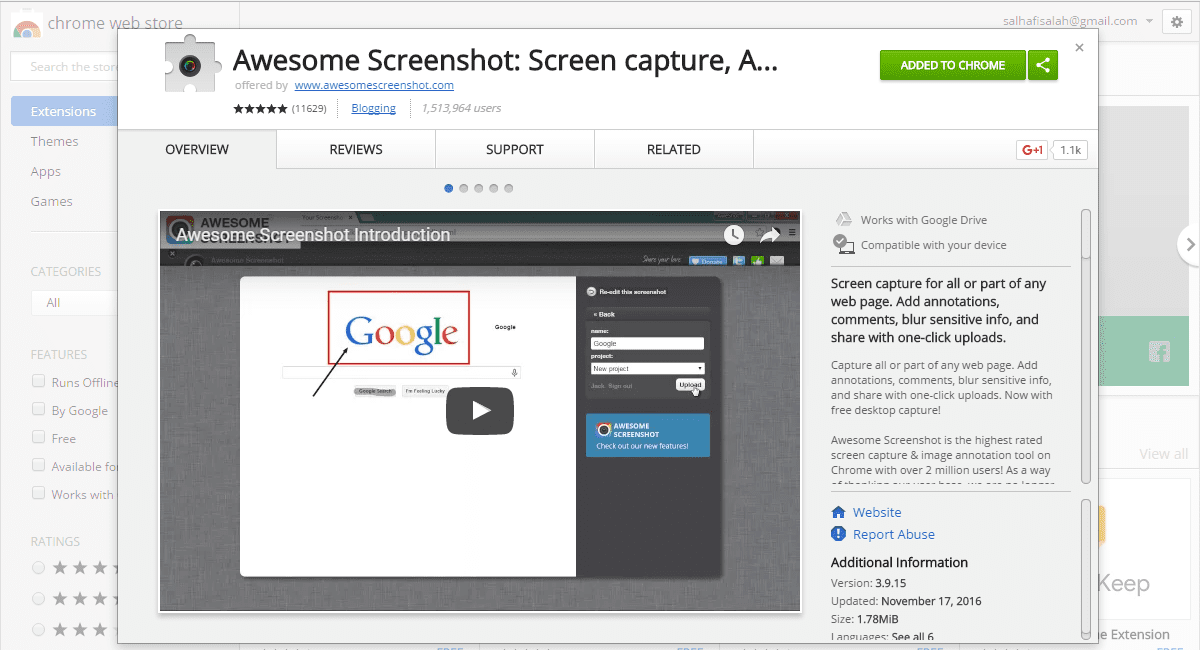Select Extensions in the sidebar
1200x650 pixels.
(64, 111)
